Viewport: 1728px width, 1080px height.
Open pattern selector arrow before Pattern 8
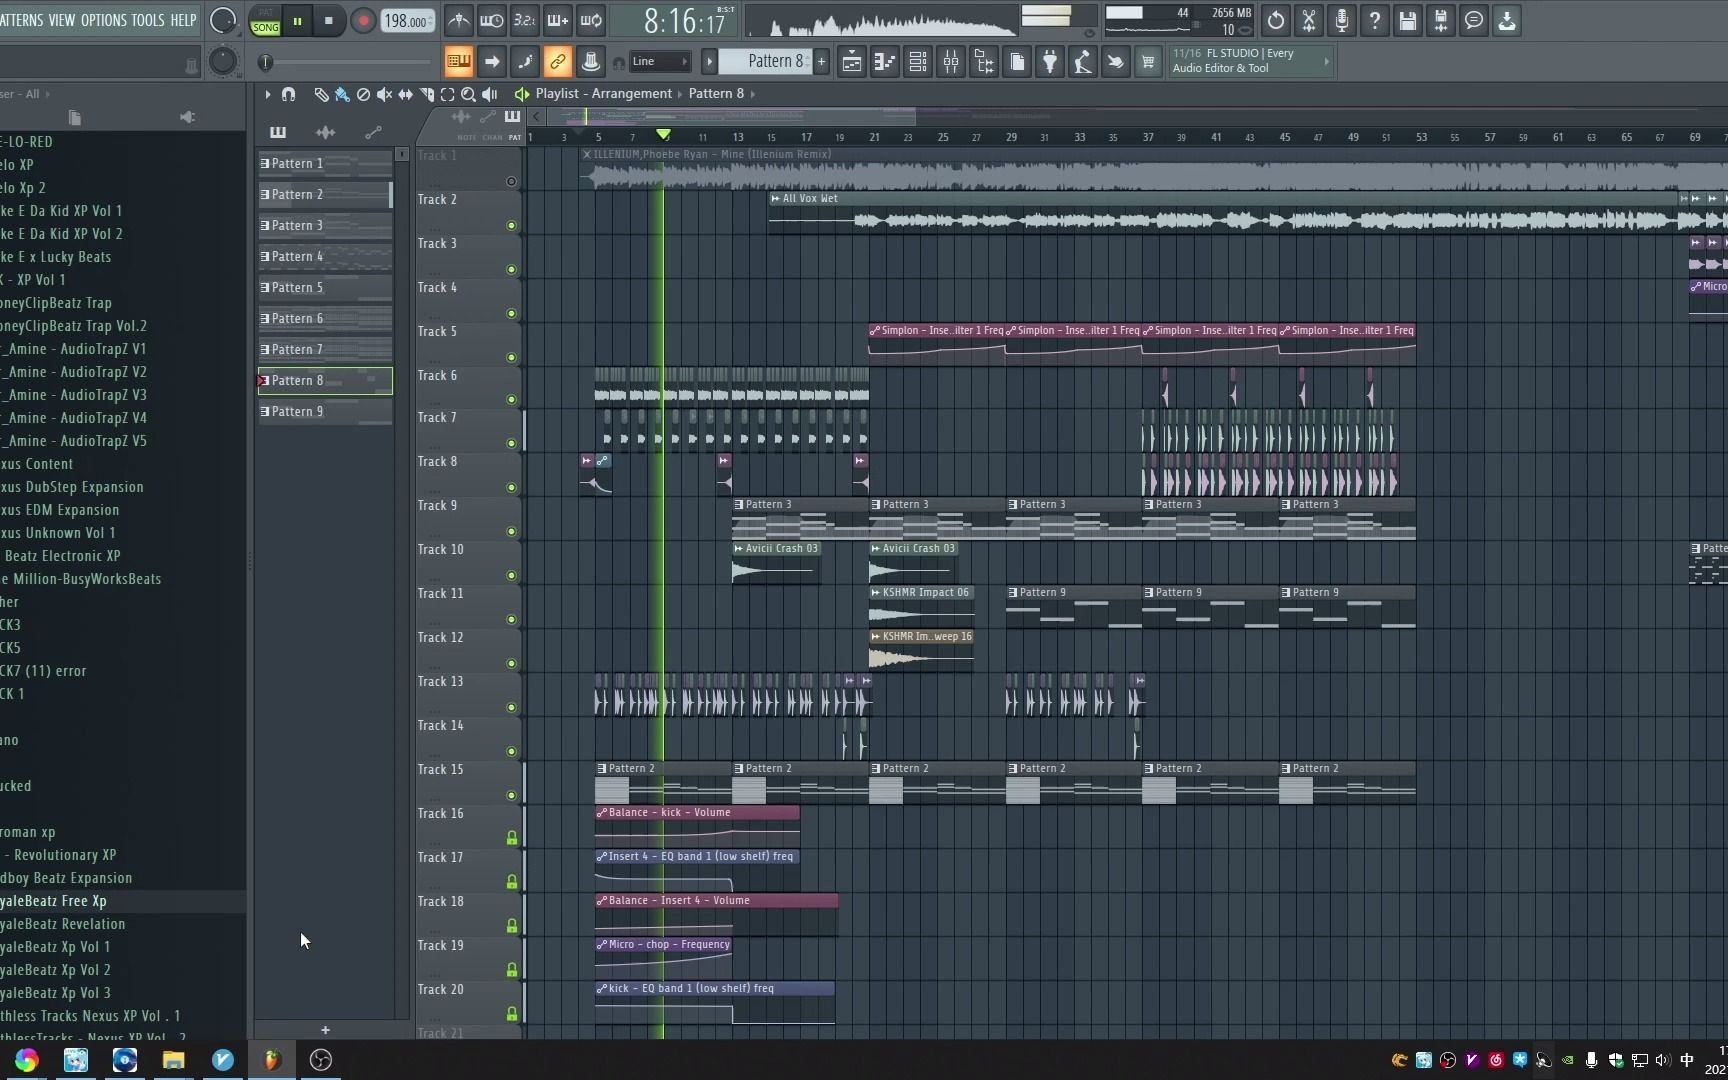(709, 62)
